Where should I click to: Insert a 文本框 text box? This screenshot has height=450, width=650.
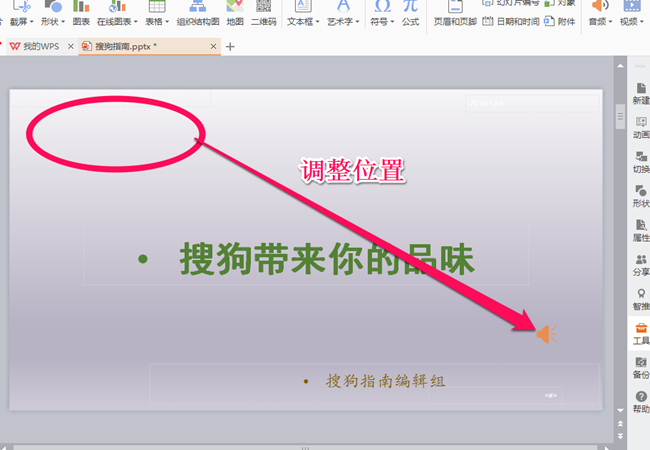(x=303, y=13)
